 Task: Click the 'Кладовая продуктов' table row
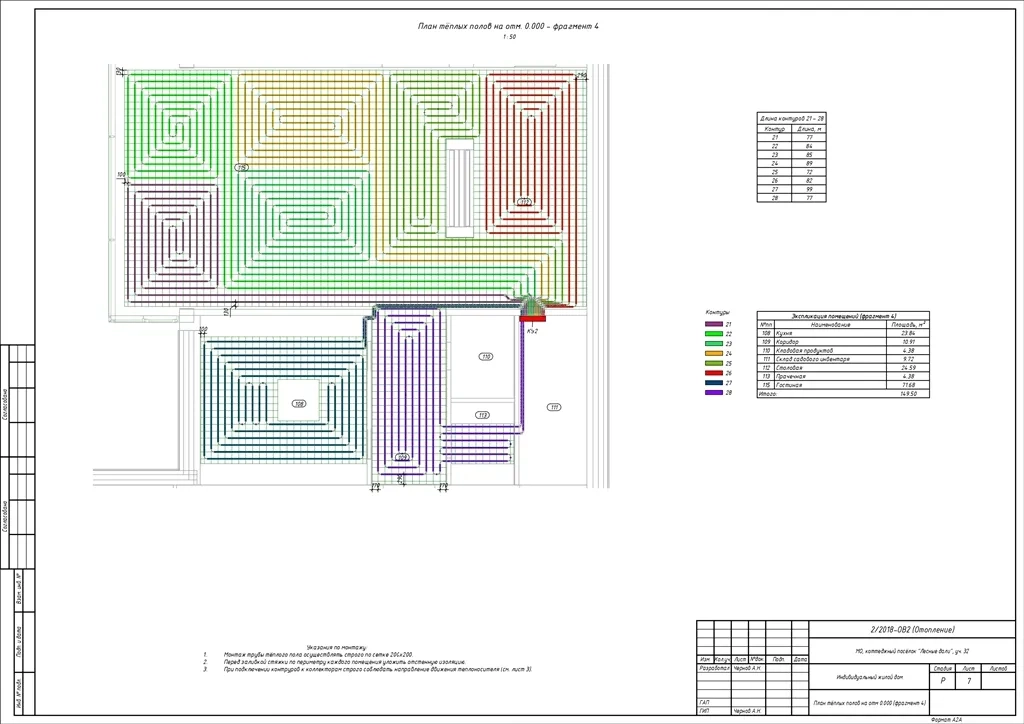pyautogui.click(x=843, y=351)
